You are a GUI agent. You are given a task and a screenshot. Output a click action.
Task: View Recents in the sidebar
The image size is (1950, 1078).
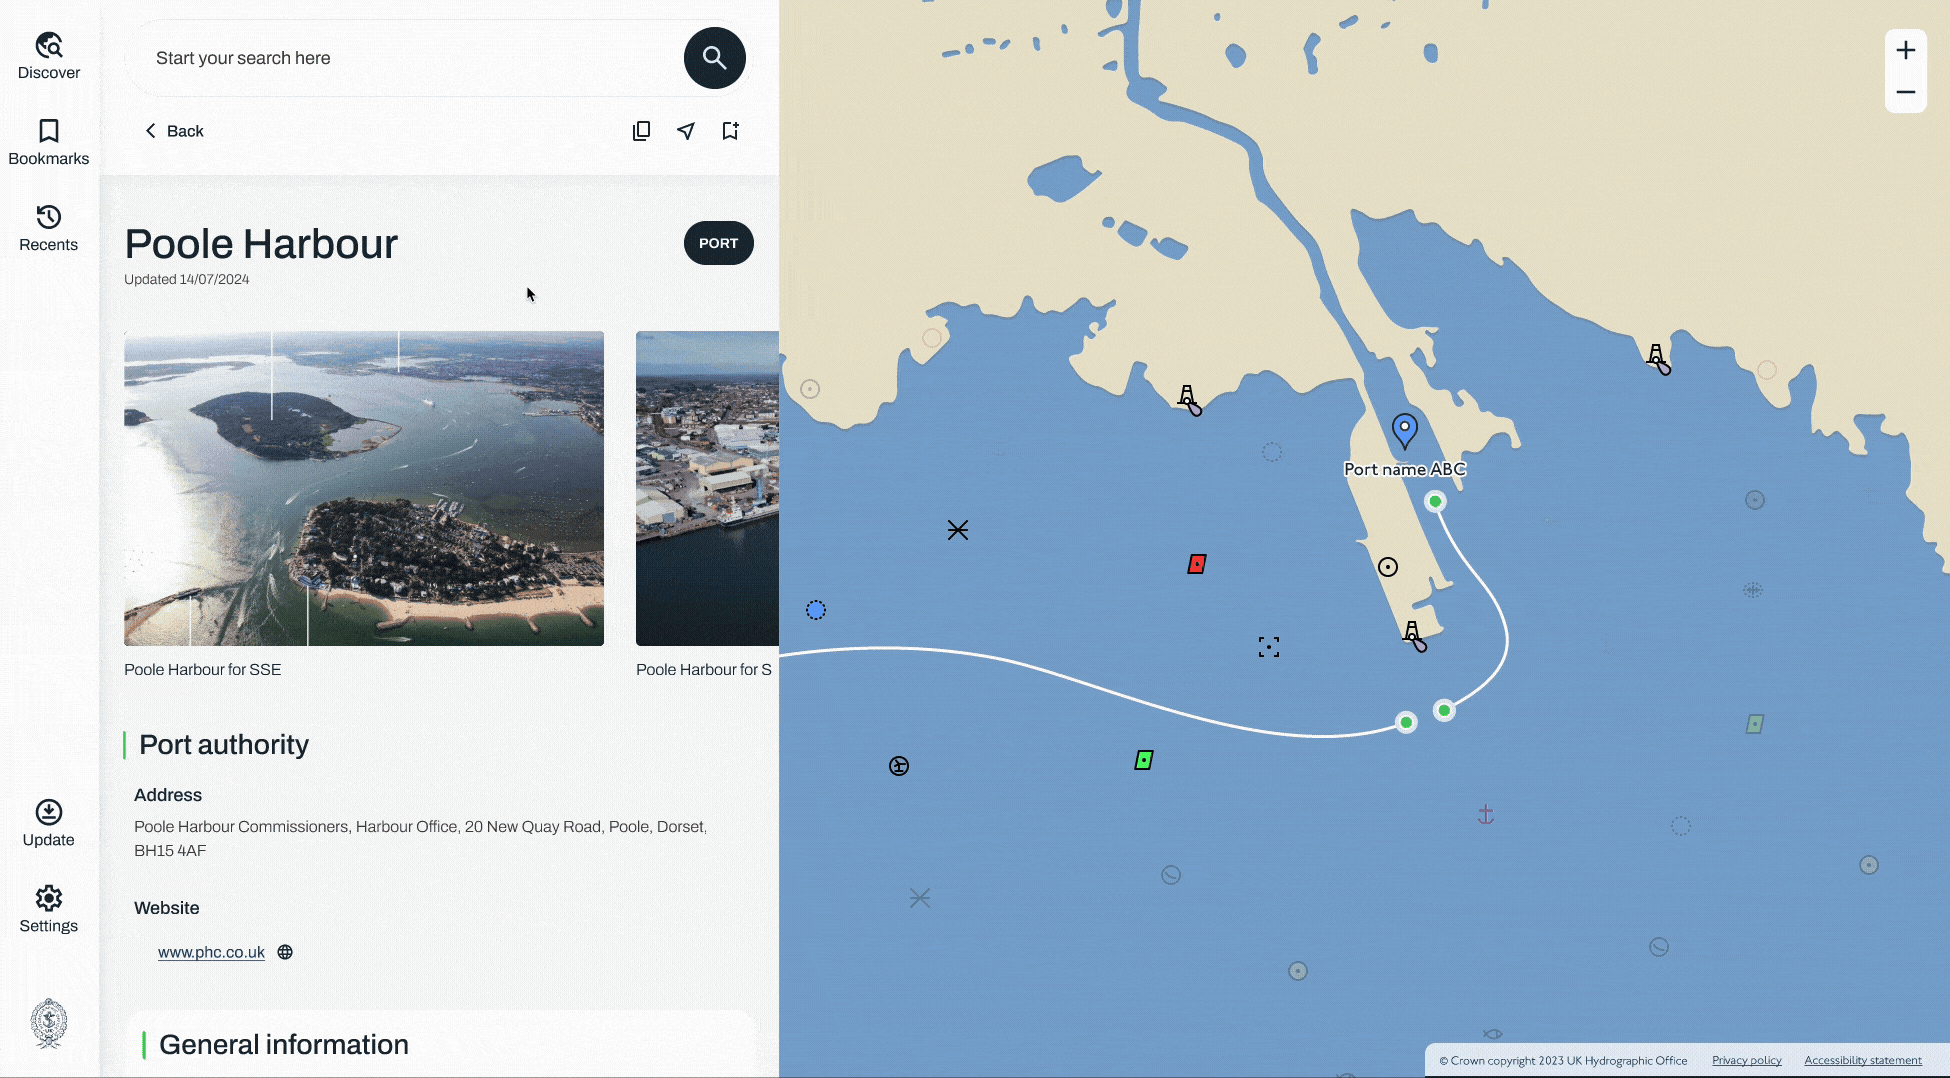click(47, 218)
